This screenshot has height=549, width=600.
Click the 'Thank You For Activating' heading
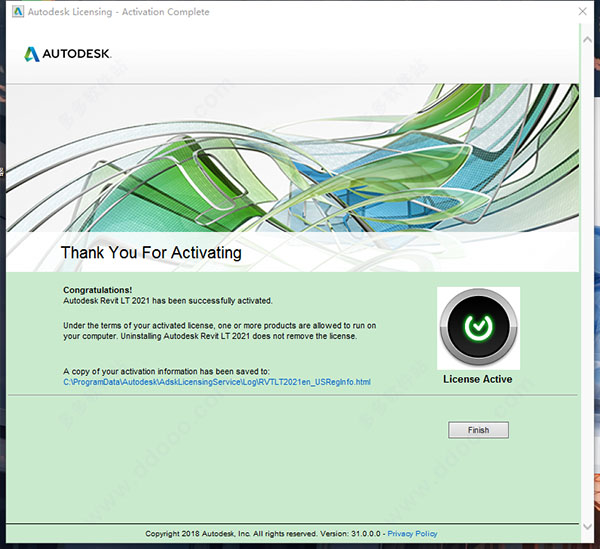[151, 253]
